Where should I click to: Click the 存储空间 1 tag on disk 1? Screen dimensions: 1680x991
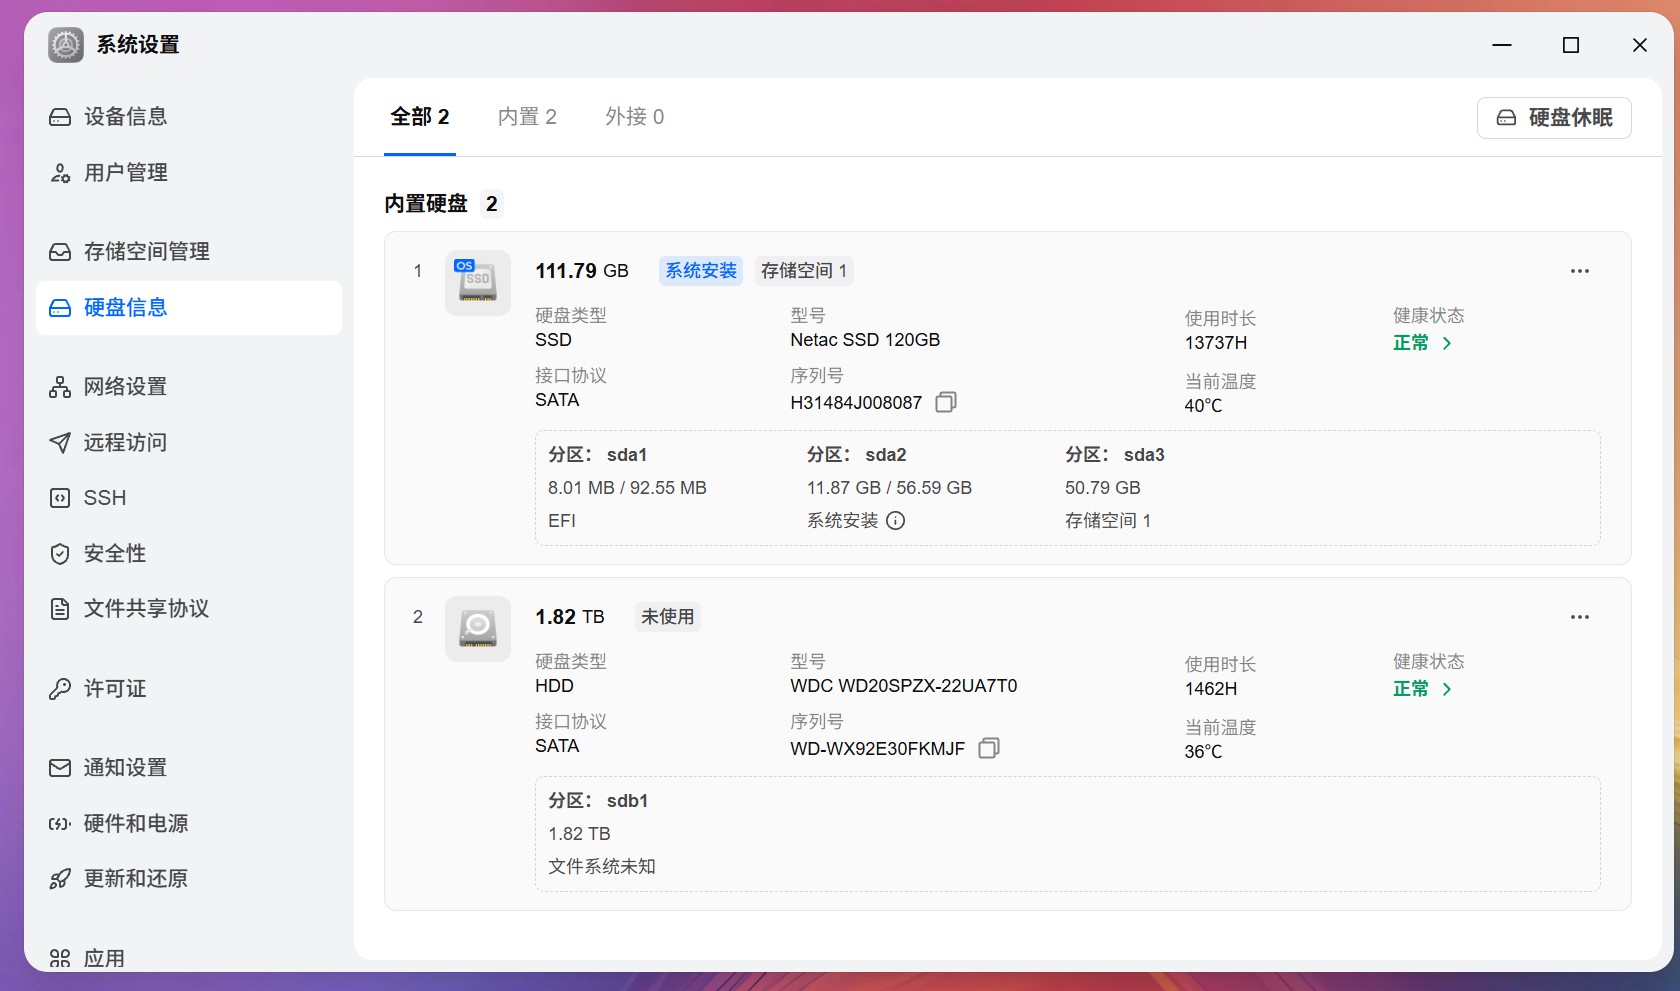point(804,271)
